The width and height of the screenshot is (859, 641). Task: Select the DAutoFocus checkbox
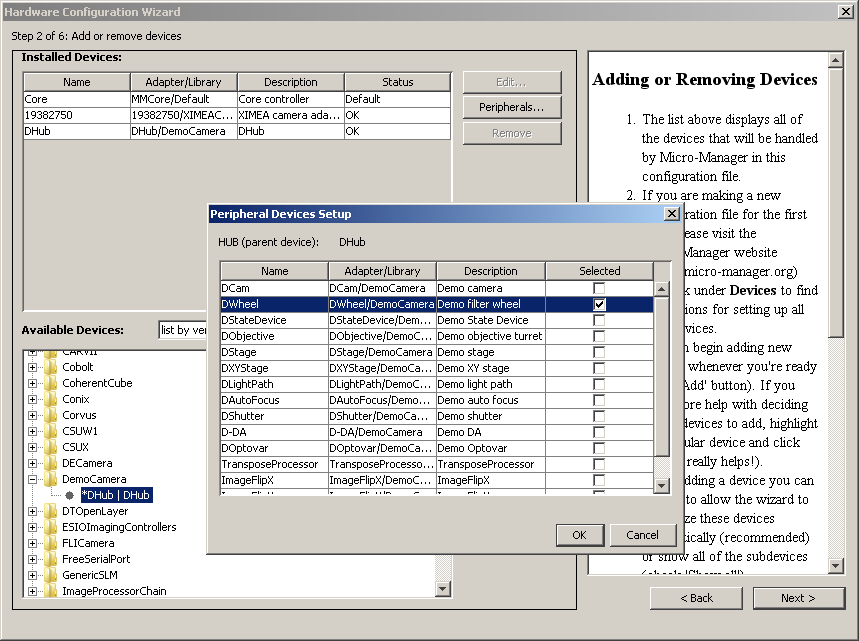click(599, 400)
